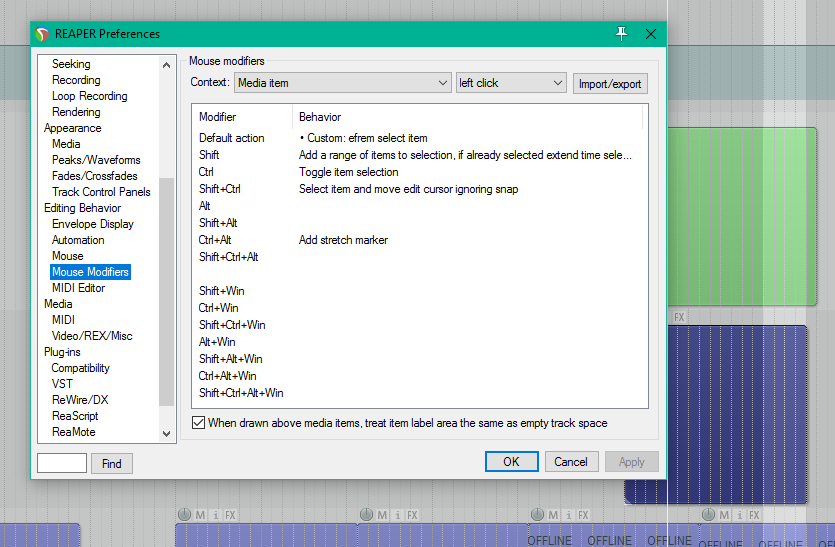This screenshot has width=835, height=547.
Task: Open the Appearance category
Action: pyautogui.click(x=72, y=128)
